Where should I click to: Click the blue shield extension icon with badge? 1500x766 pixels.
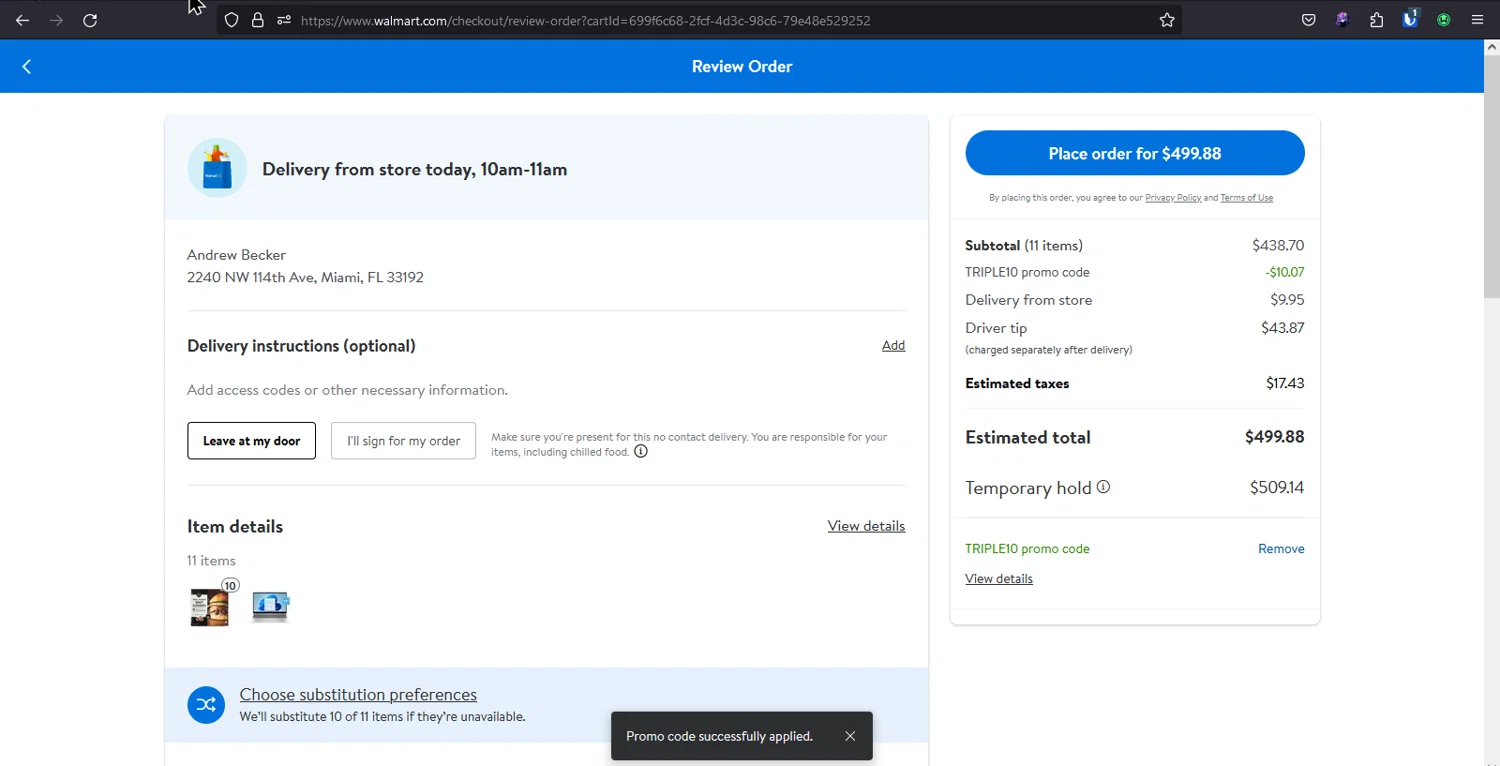[x=1410, y=19]
